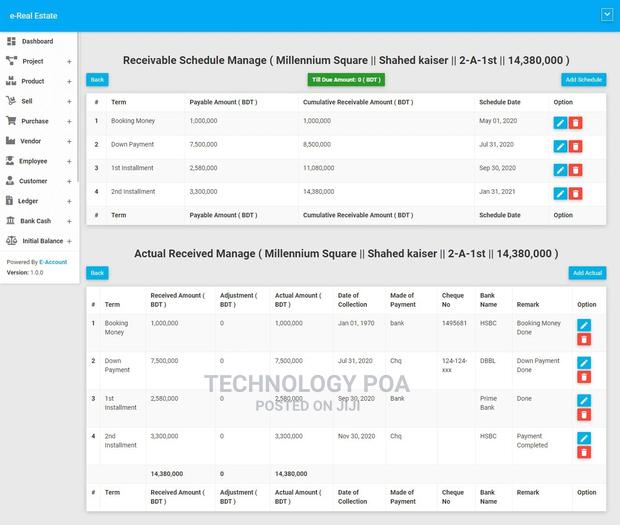The image size is (620, 525).
Task: Open the Dashboard menu item
Action: [37, 41]
